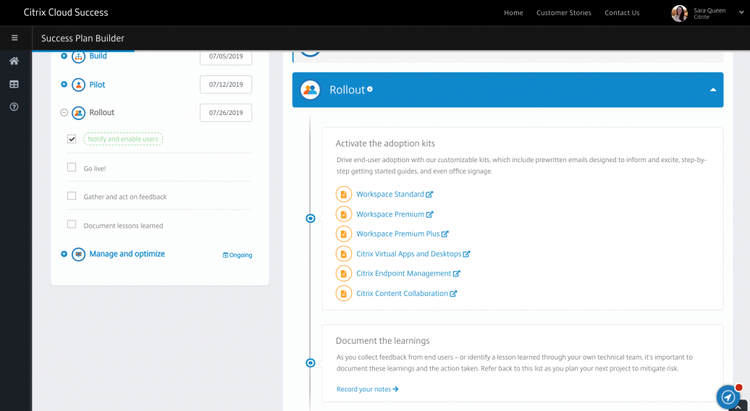
Task: Click the Gather and act on feedback text
Action: click(125, 197)
